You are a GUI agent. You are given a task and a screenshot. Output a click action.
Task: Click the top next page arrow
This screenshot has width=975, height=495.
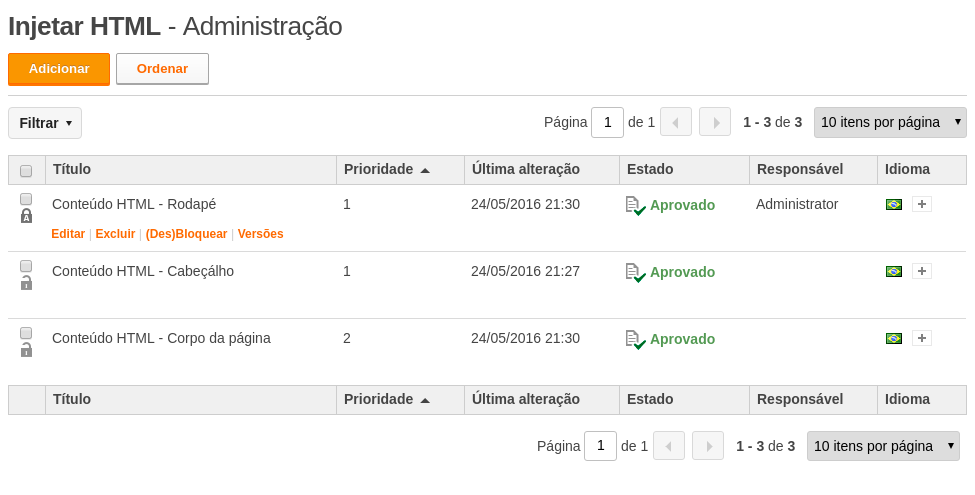pos(714,122)
